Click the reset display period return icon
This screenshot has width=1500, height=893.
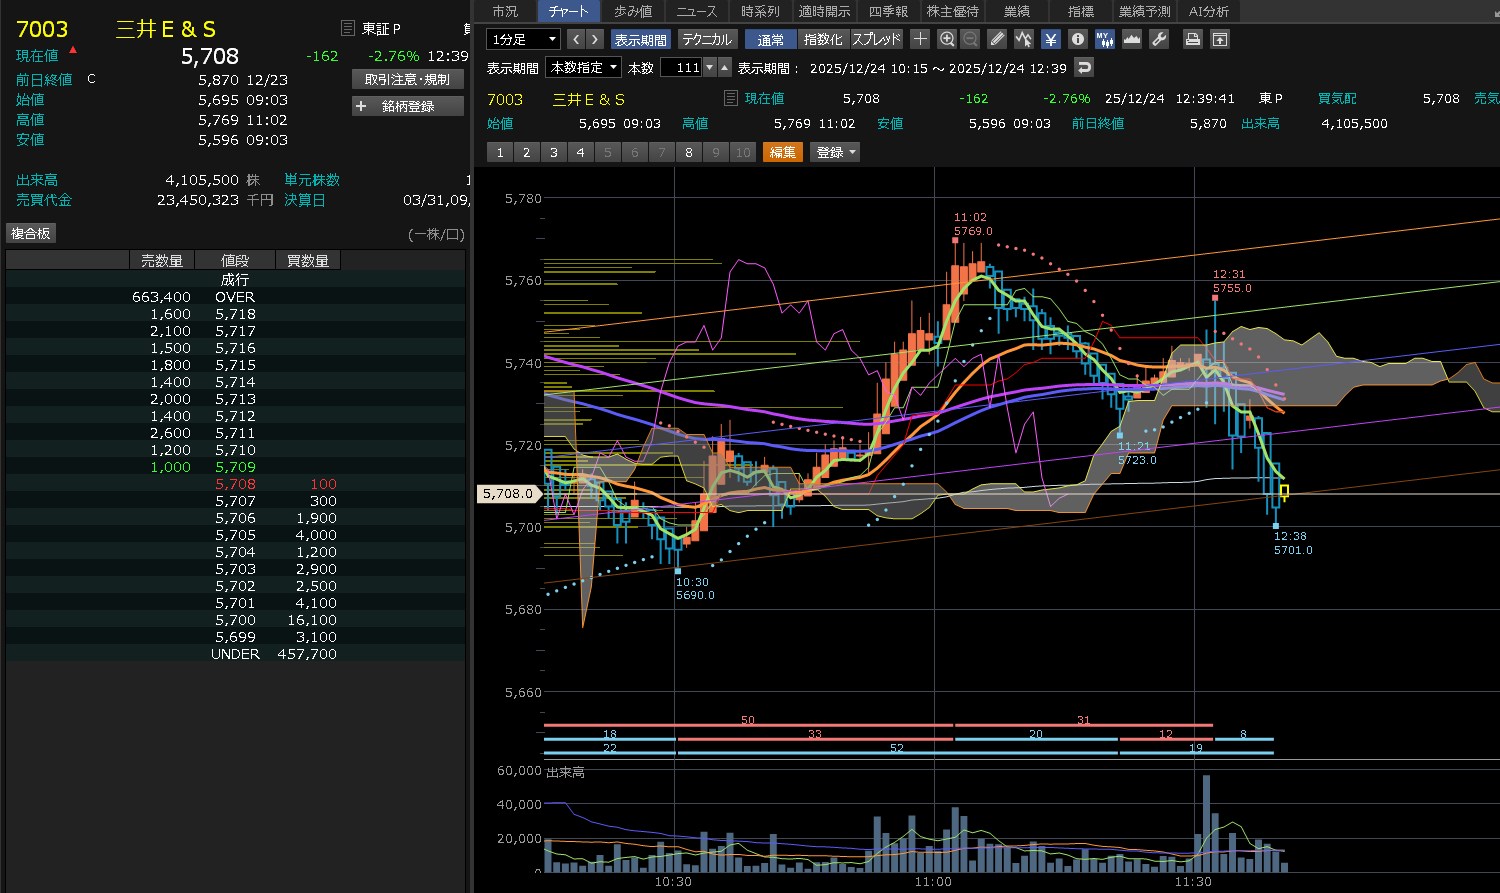click(x=1084, y=67)
